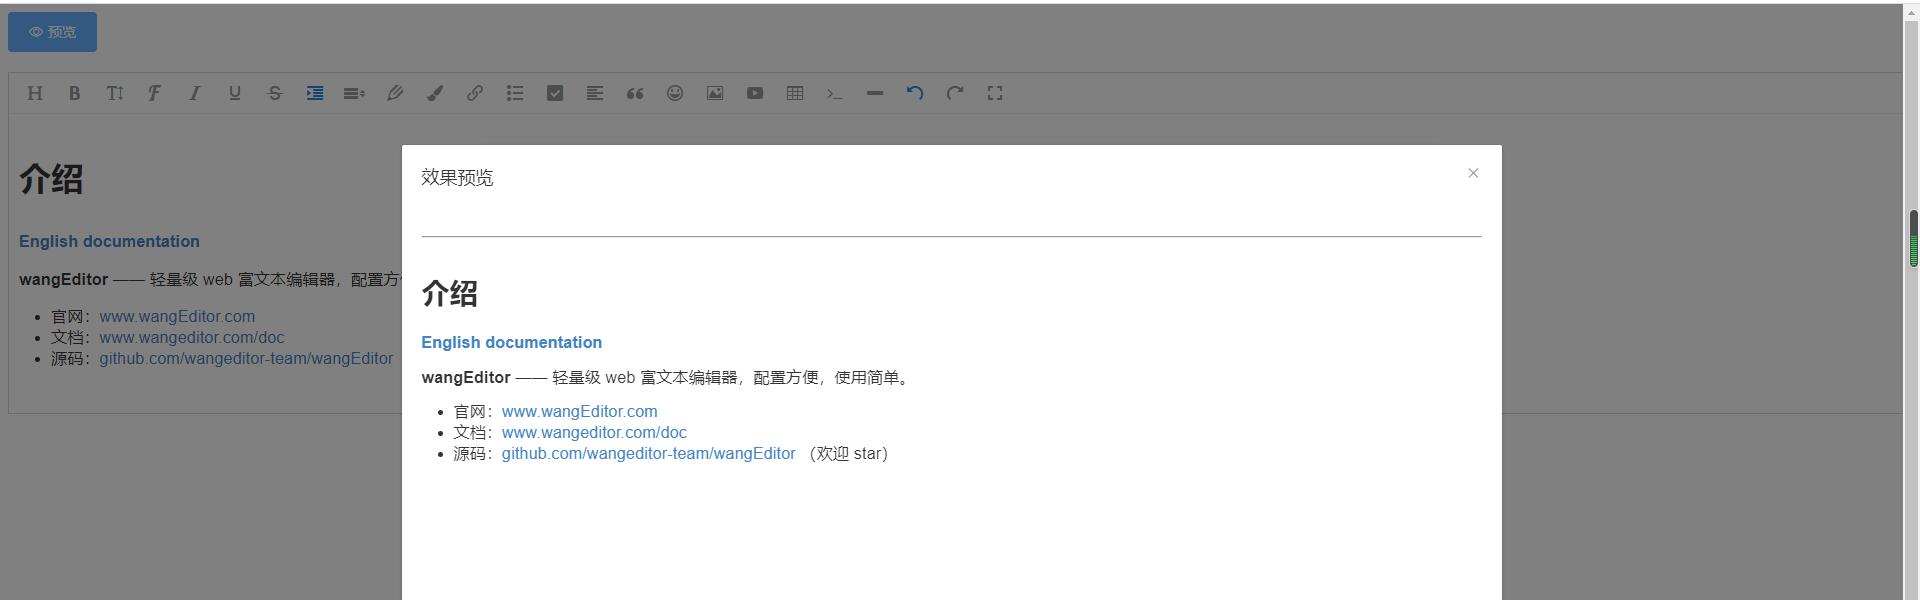
Task: Toggle bold formatting in editor toolbar
Action: pos(74,93)
